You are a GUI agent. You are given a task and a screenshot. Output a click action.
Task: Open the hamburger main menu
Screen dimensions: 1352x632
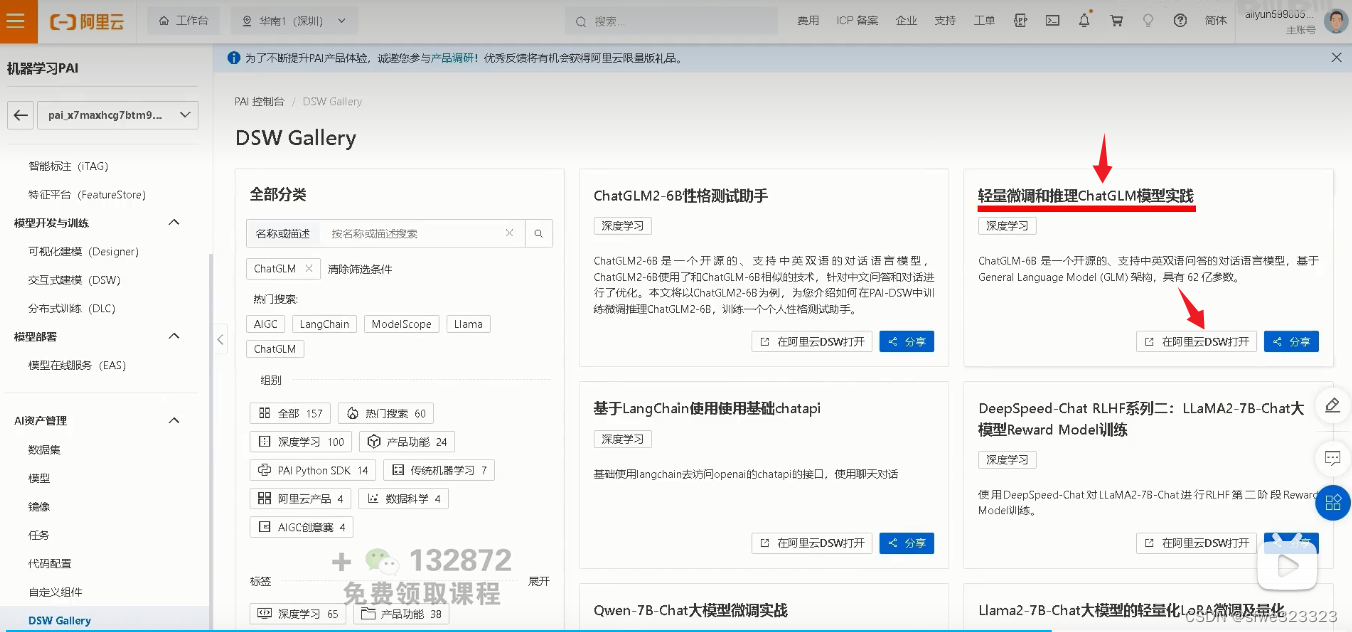[16, 21]
